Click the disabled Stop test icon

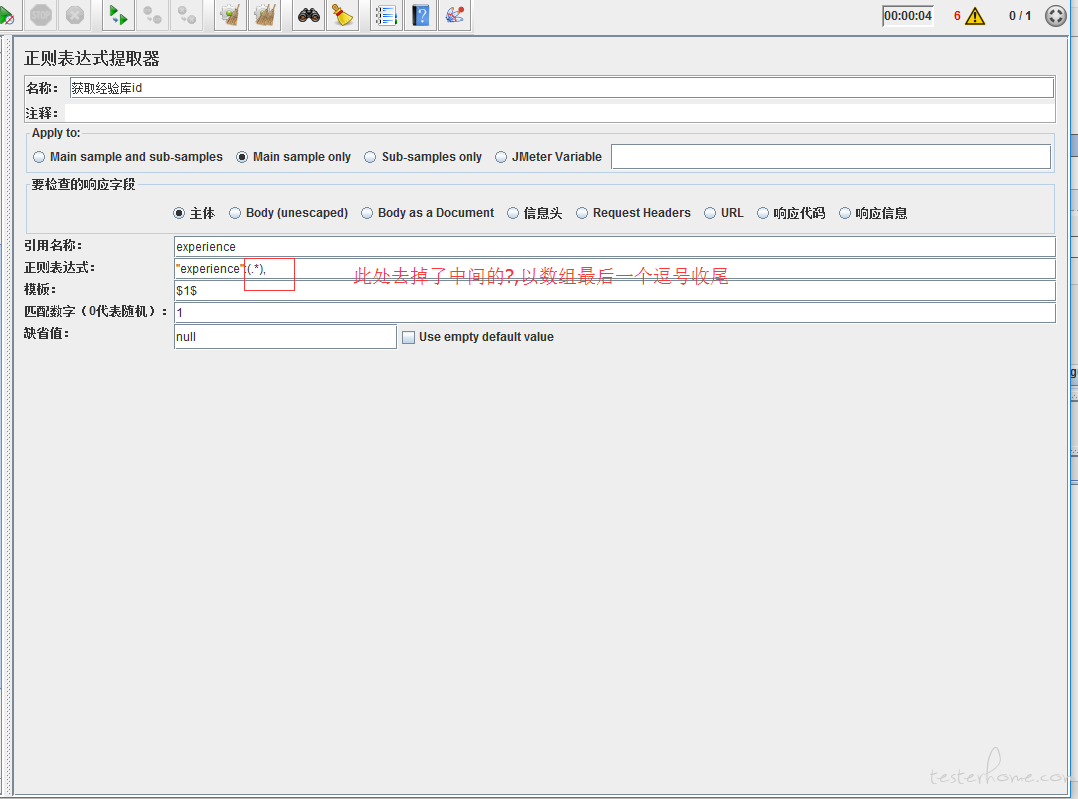(x=41, y=15)
